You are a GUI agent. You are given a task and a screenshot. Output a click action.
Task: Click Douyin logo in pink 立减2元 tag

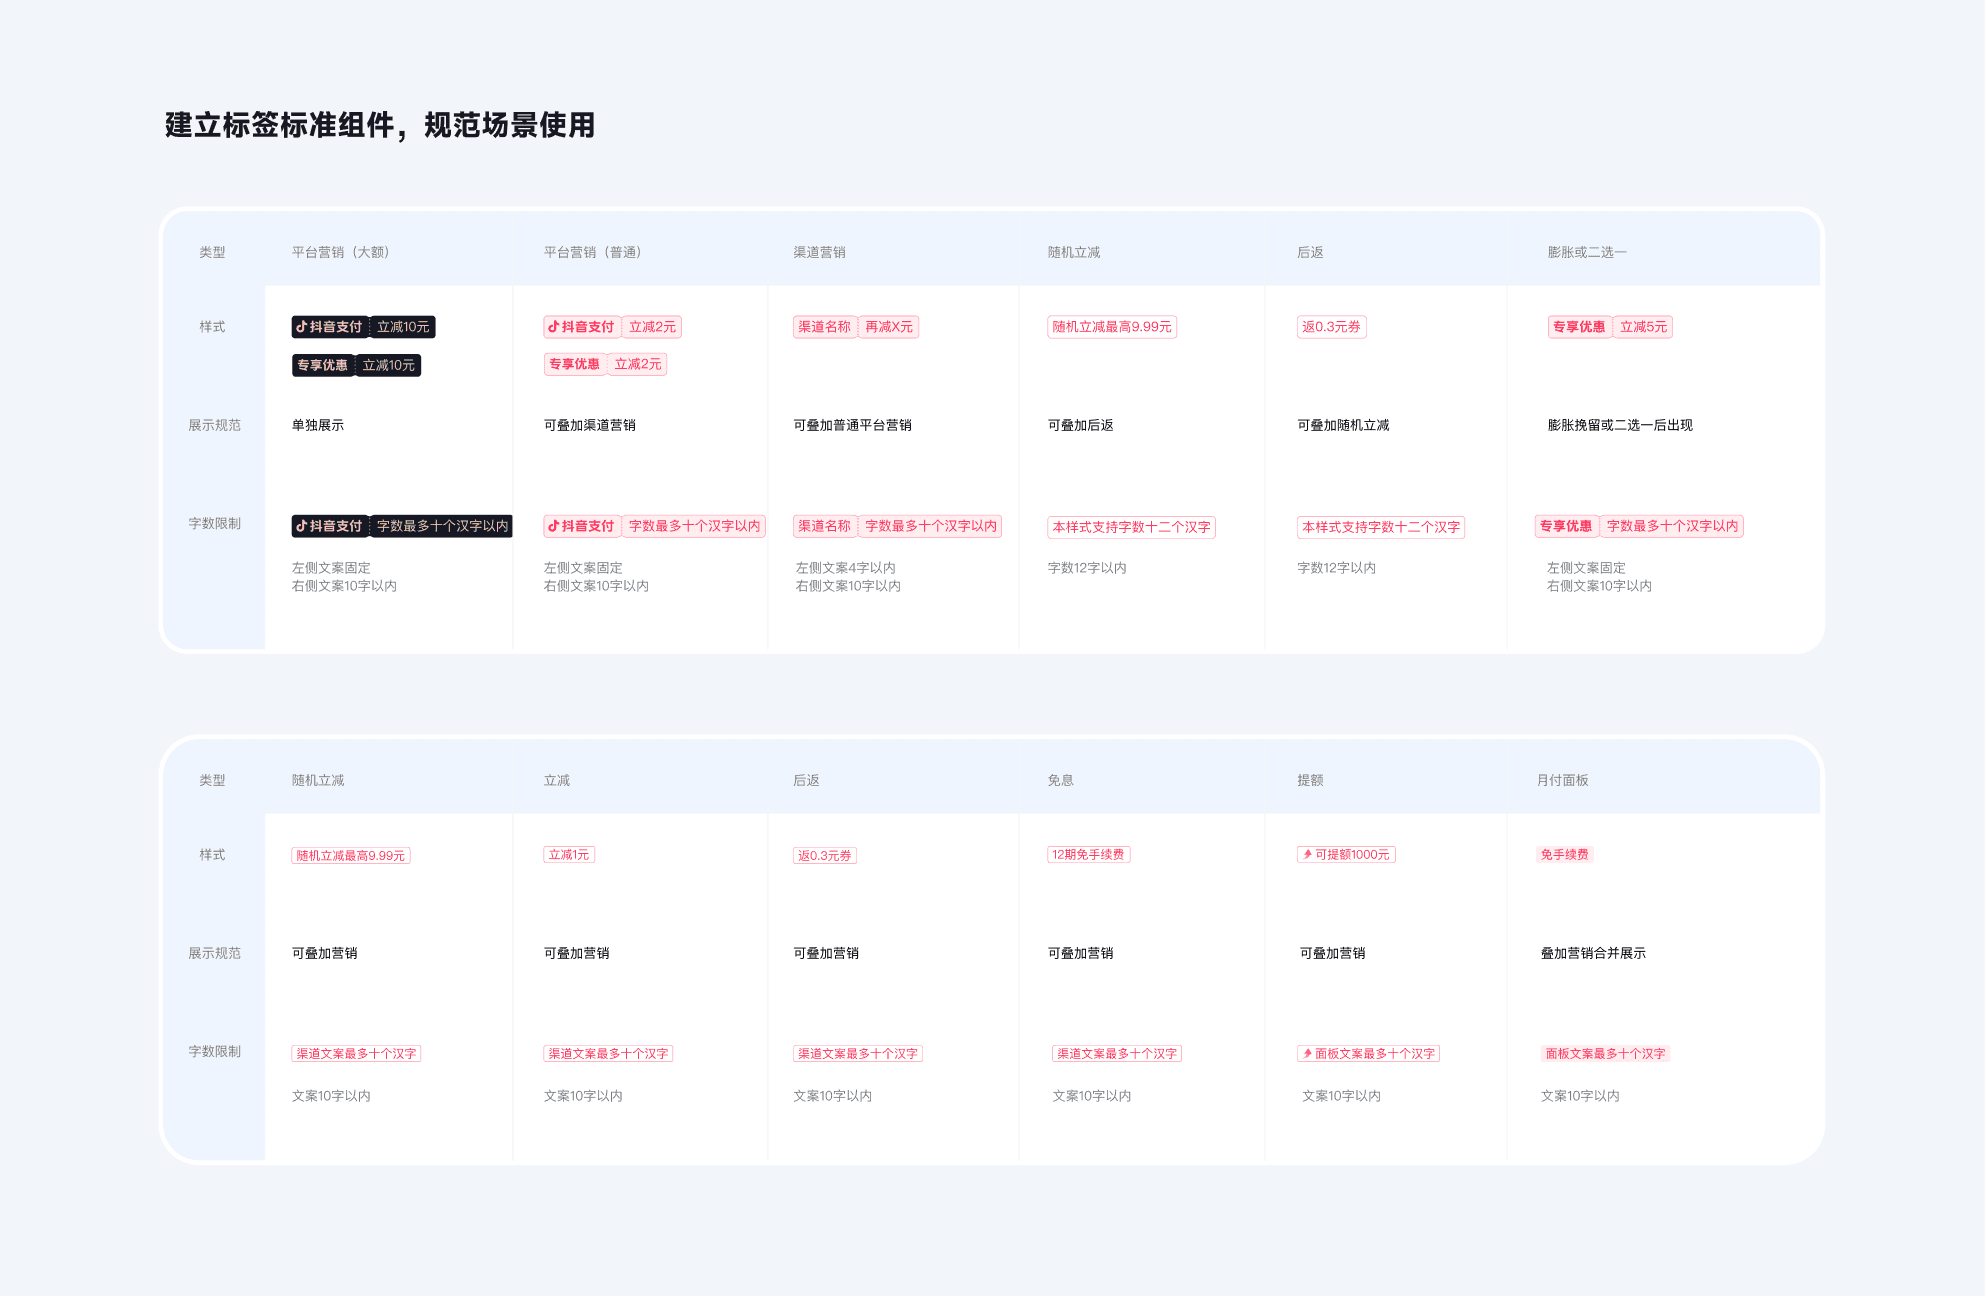tap(553, 327)
